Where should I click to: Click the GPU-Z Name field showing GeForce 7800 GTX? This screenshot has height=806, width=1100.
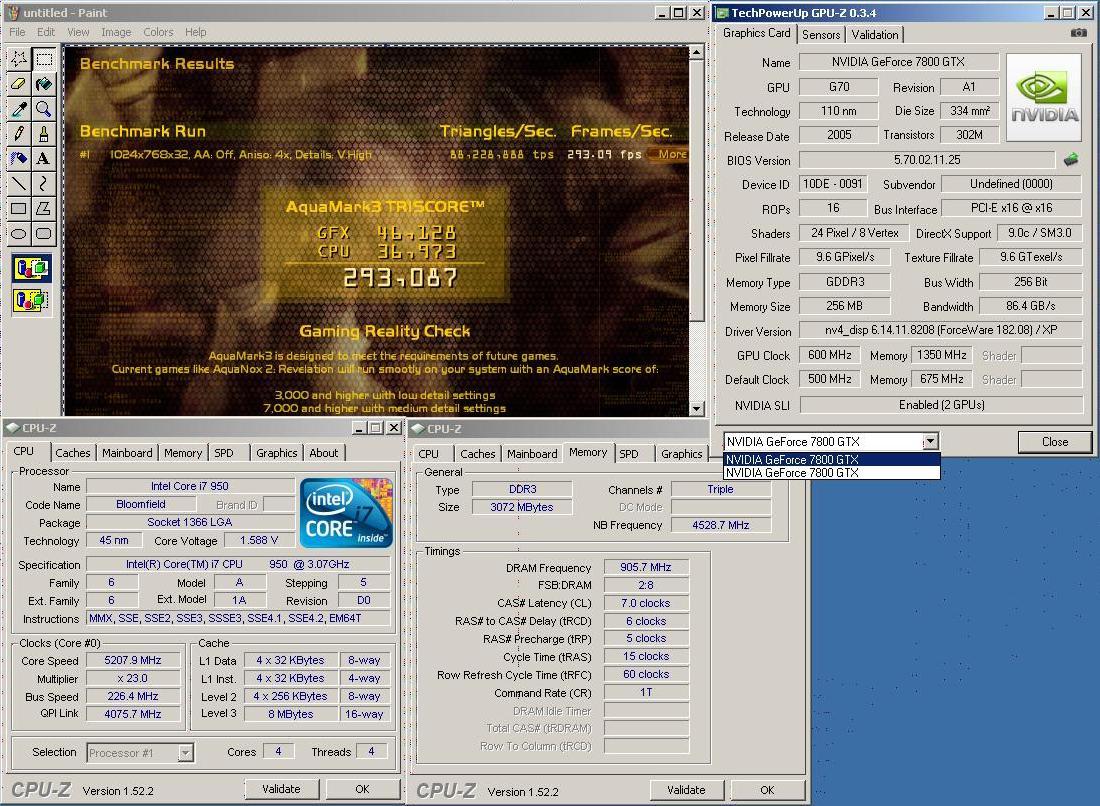pyautogui.click(x=898, y=62)
